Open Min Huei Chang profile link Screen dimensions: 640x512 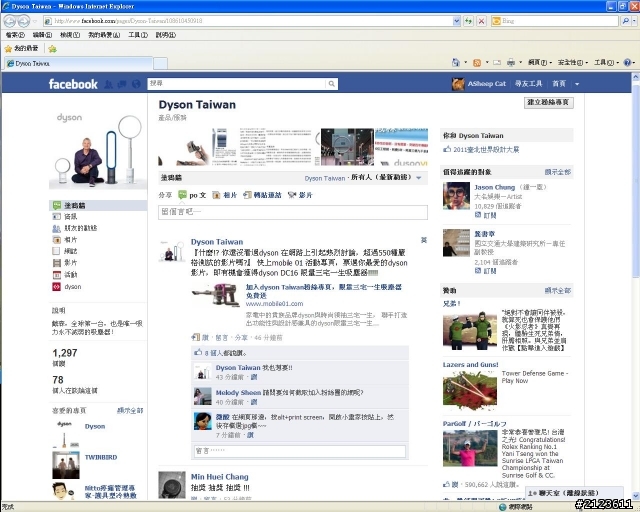[x=220, y=477]
